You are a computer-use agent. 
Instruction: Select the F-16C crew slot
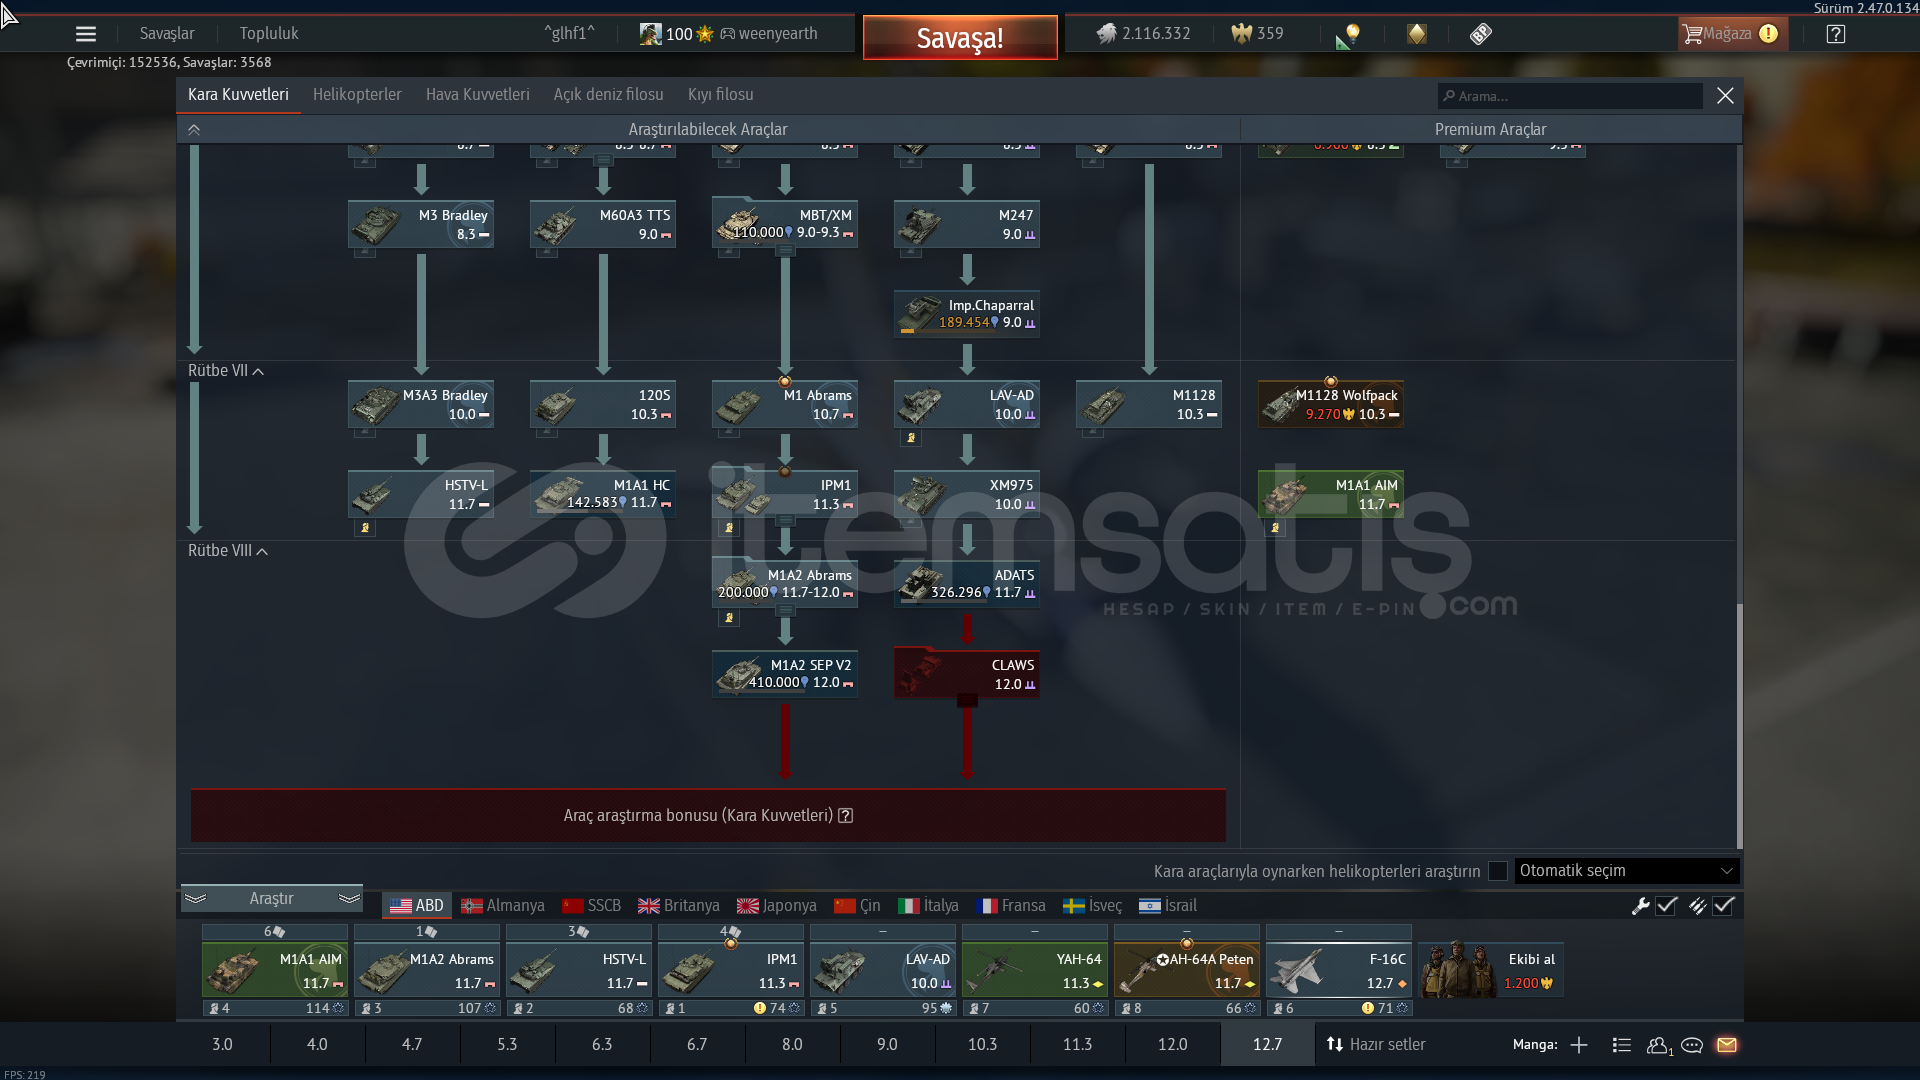click(1339, 970)
